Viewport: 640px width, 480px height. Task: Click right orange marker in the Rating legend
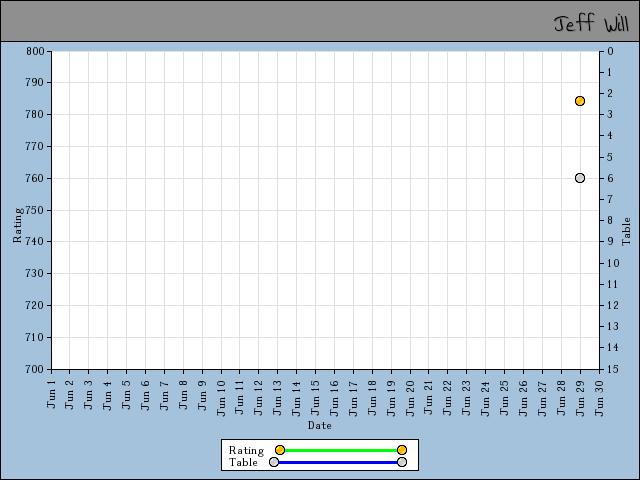402,450
